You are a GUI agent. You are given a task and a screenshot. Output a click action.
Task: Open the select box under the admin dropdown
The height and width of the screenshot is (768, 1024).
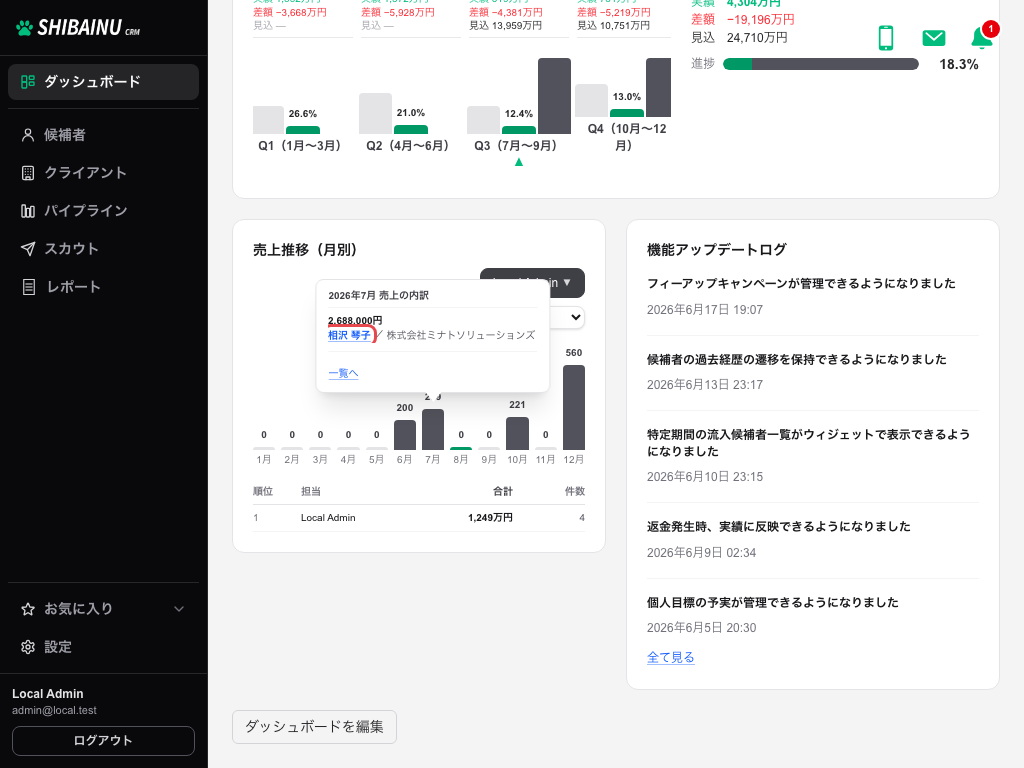[x=567, y=318]
